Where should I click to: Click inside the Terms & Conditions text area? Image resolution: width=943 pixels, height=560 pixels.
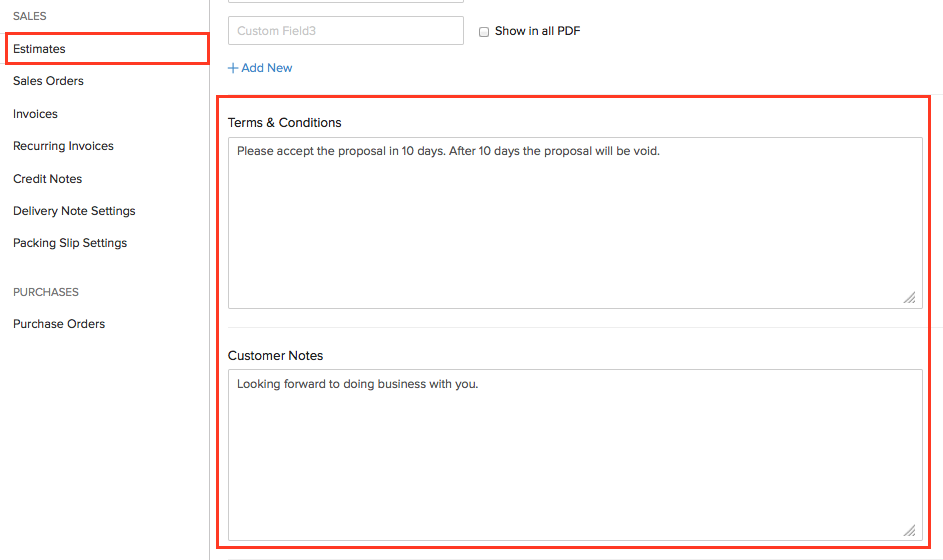[x=575, y=223]
